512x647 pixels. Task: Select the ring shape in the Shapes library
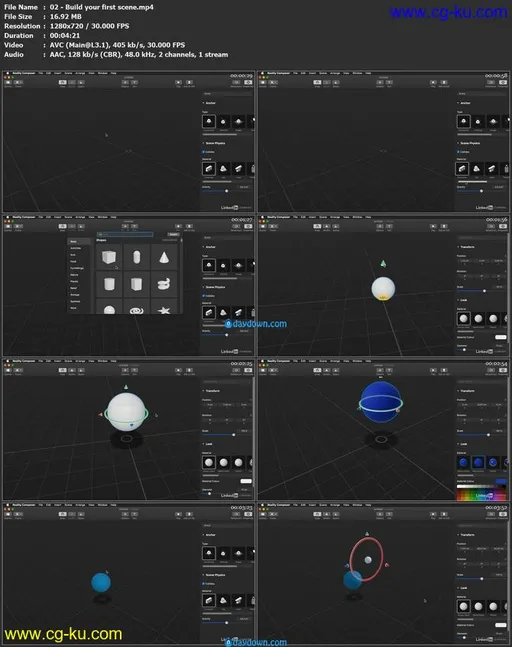[137, 309]
